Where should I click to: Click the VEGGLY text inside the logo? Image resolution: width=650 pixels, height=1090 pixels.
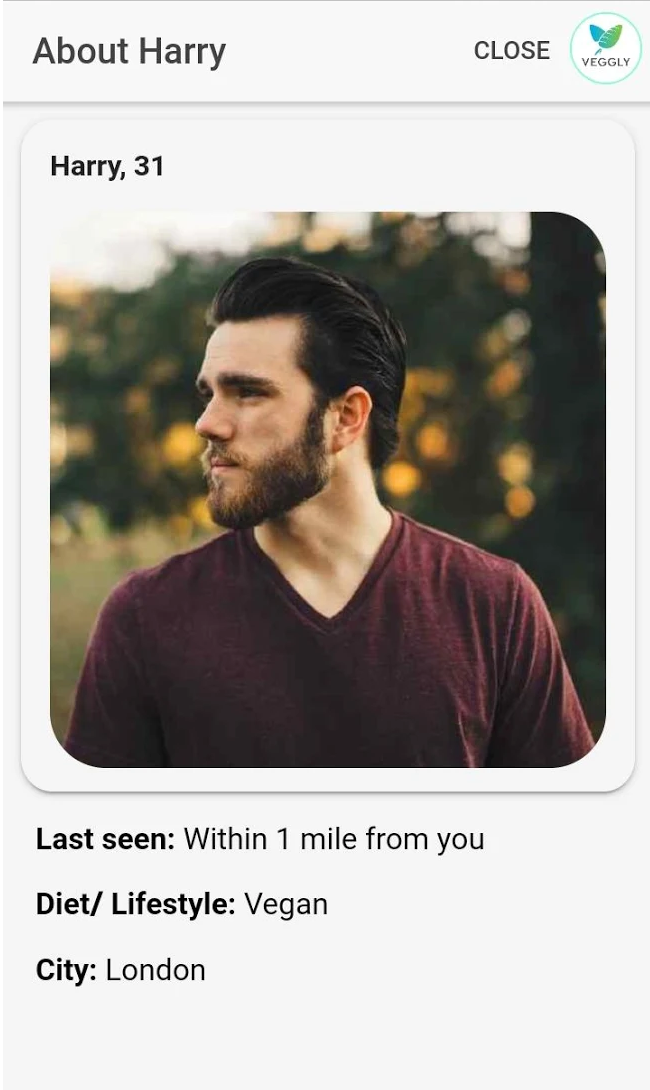click(x=605, y=62)
